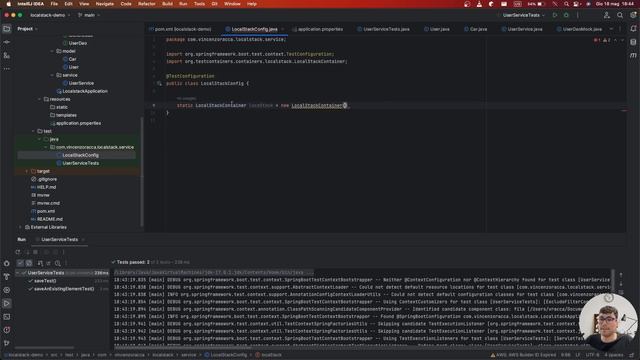Viewport: 640px width, 360px height.
Task: Click the Stop run square icon
Action: click(36, 252)
